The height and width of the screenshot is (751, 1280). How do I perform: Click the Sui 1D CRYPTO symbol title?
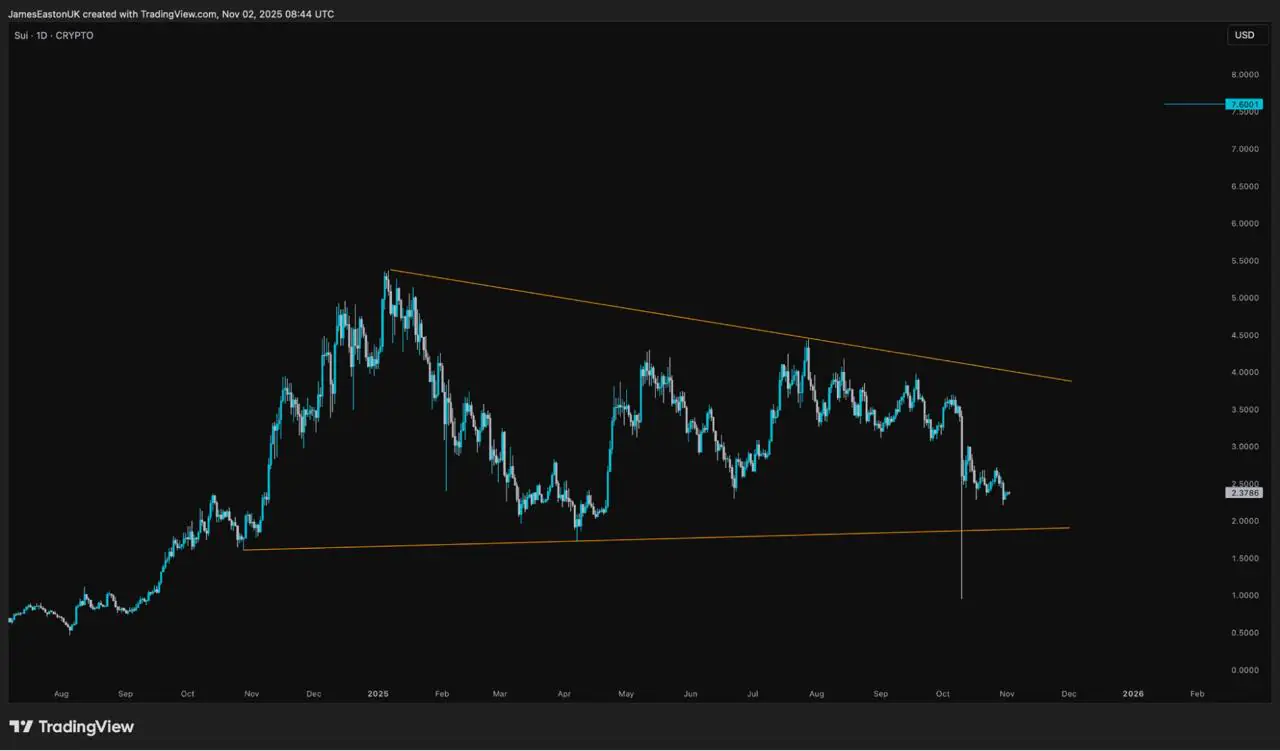[54, 35]
